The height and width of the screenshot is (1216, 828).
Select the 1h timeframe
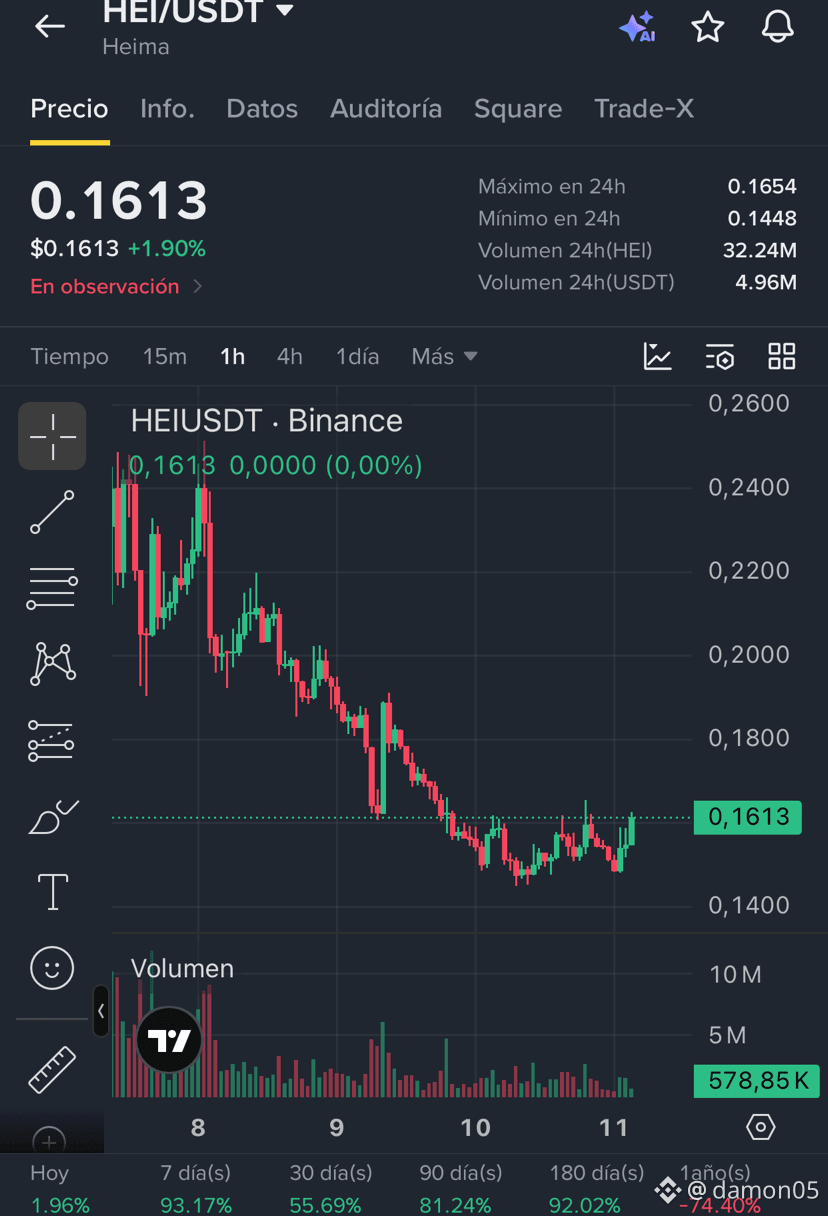tap(233, 356)
